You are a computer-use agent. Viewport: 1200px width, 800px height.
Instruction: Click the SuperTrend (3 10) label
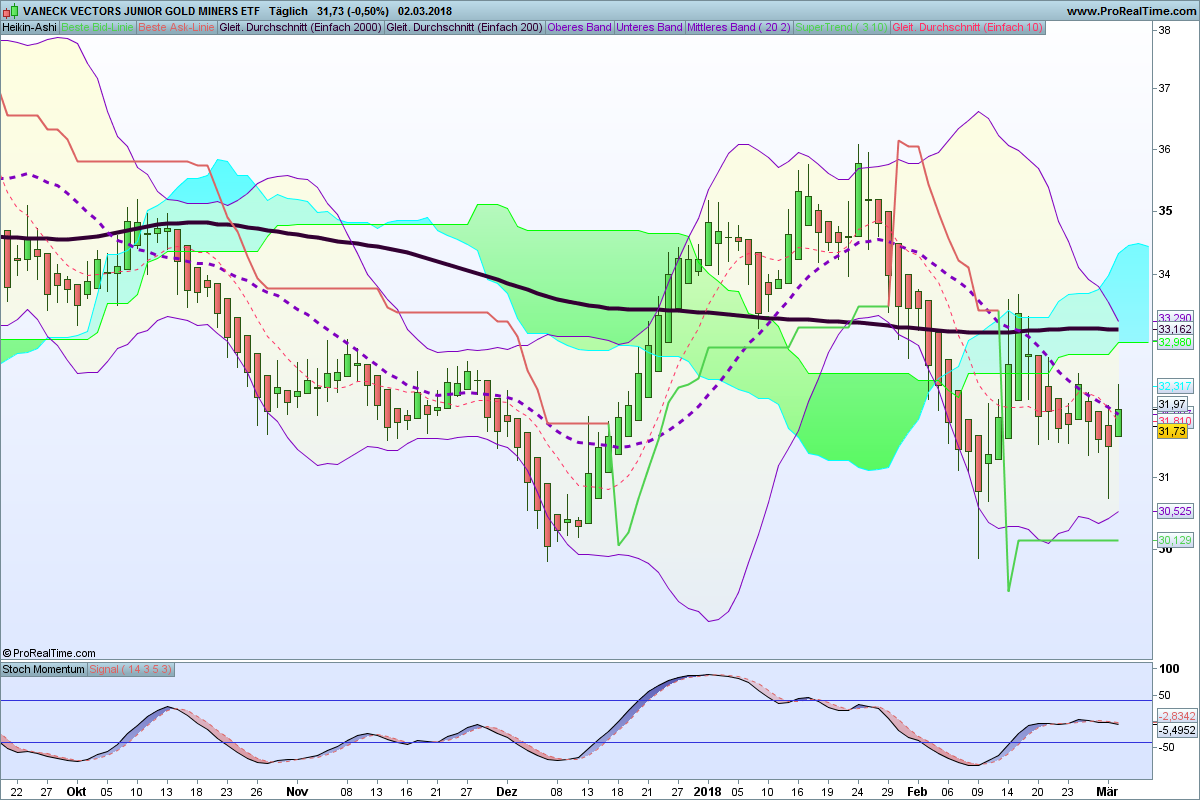841,27
